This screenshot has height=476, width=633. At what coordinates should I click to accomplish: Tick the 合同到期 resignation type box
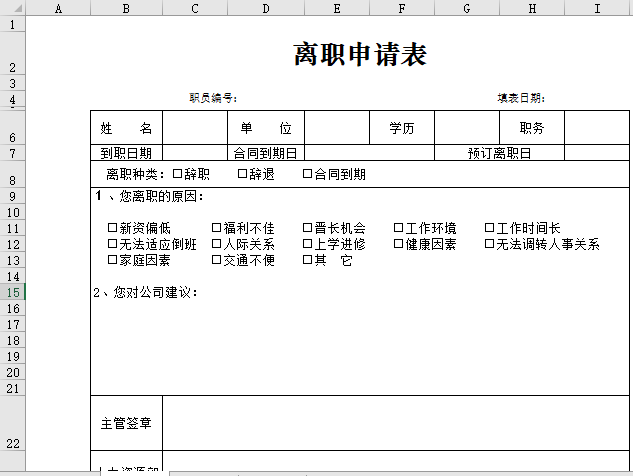click(308, 174)
